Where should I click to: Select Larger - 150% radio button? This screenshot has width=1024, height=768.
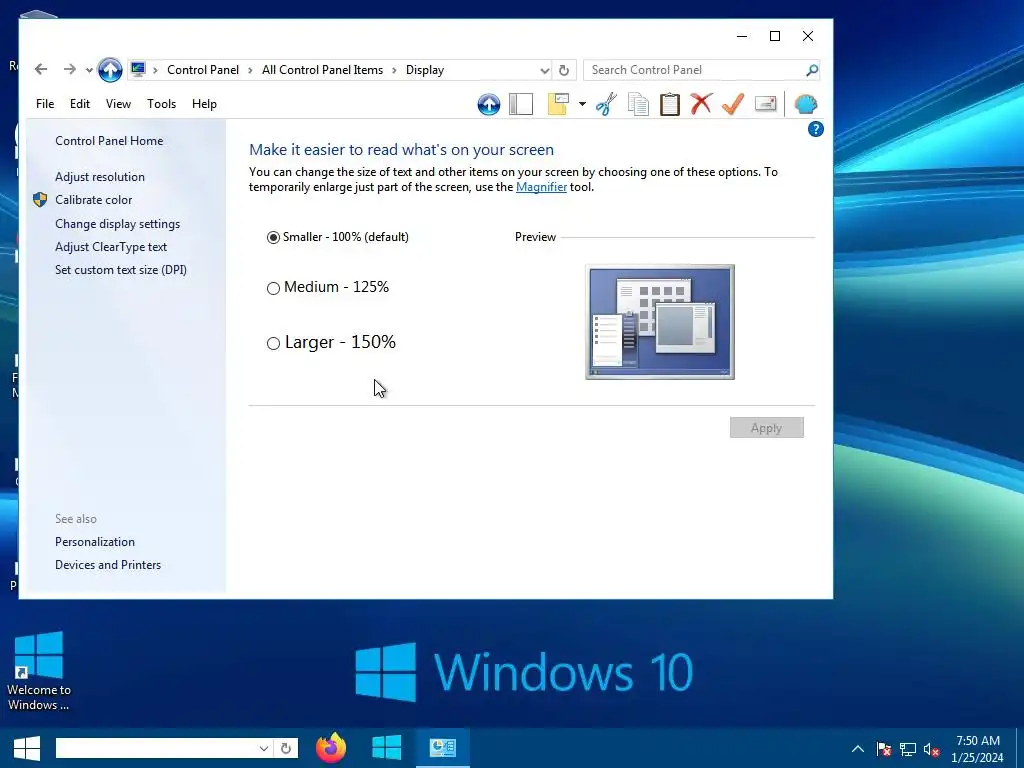pos(273,344)
